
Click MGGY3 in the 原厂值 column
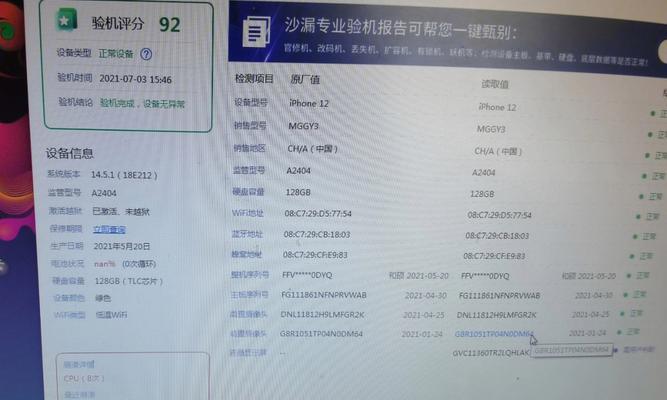303,126
